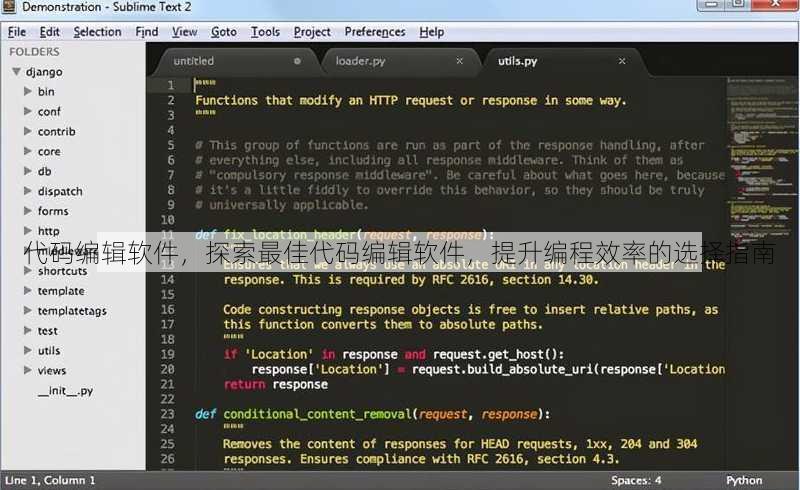Select the django folder label

[44, 72]
